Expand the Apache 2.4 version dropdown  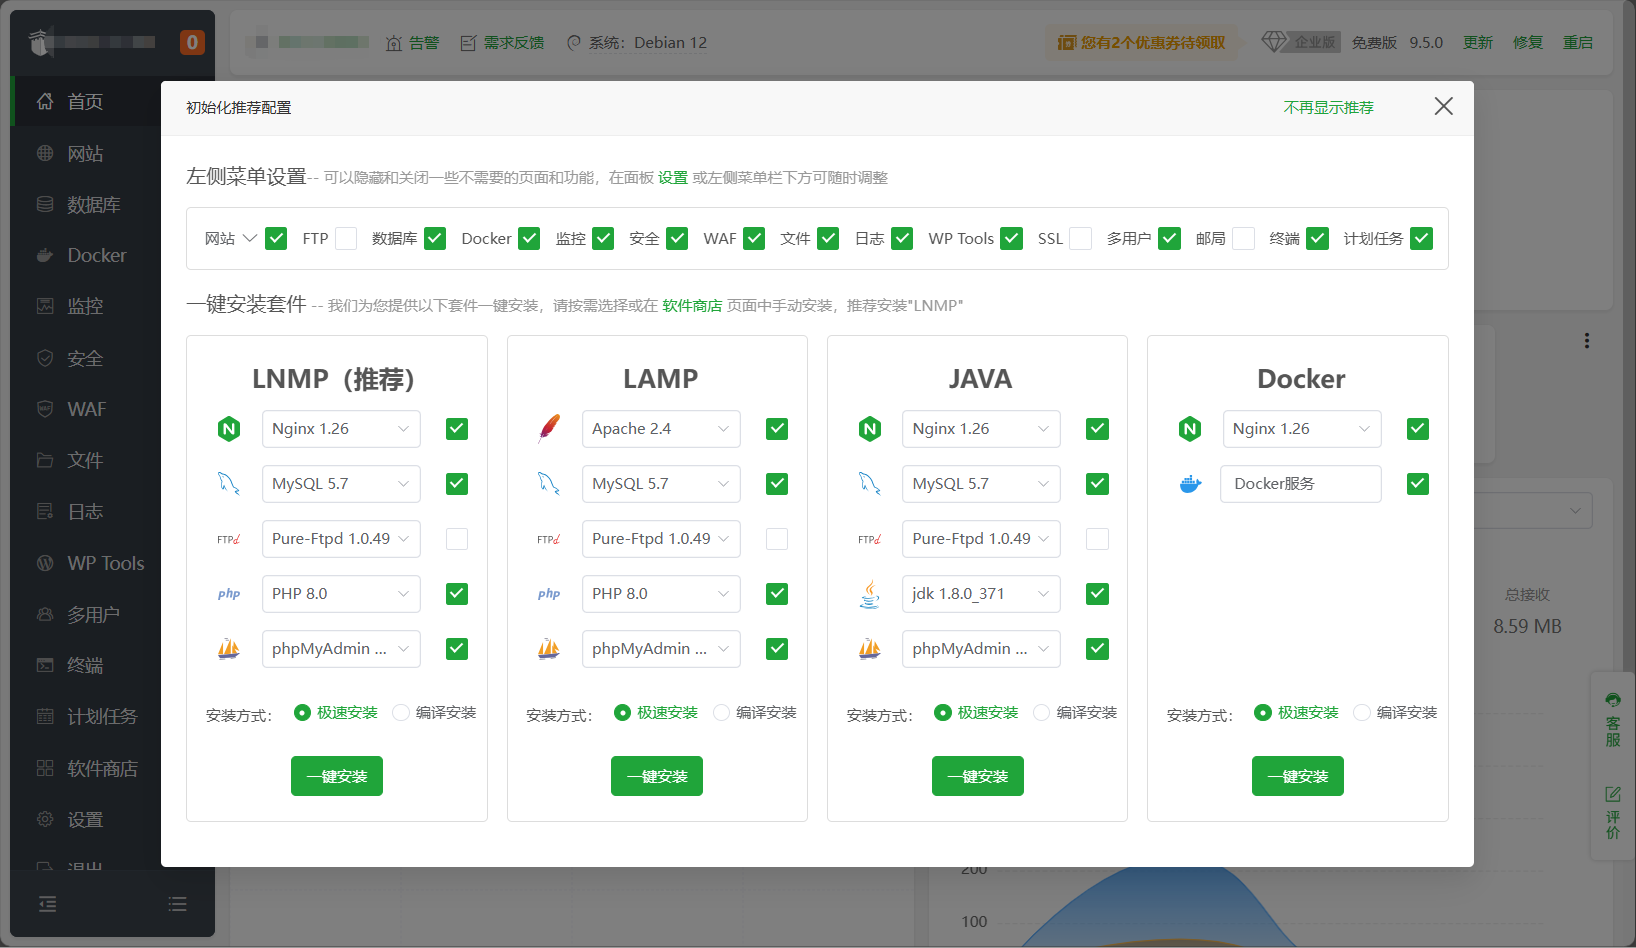[x=661, y=429]
